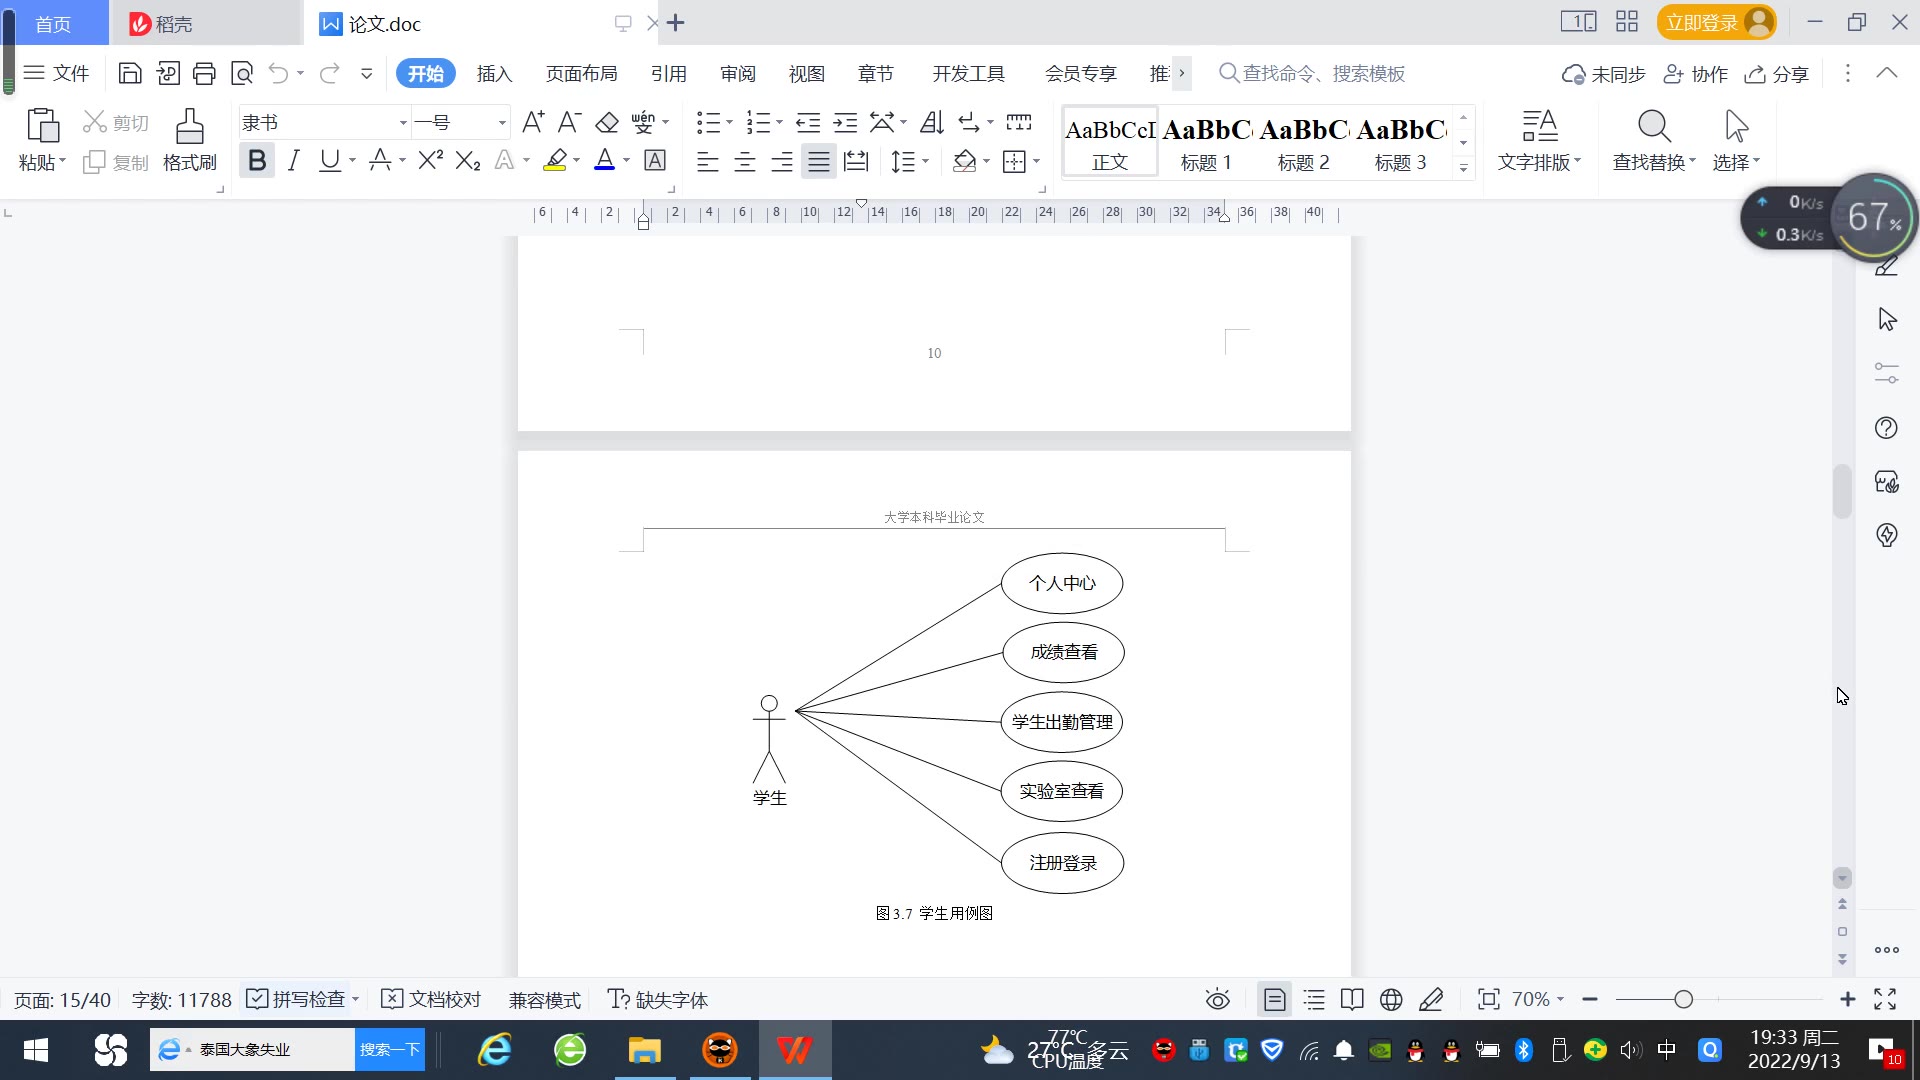Click the Redo arrow

point(329,73)
